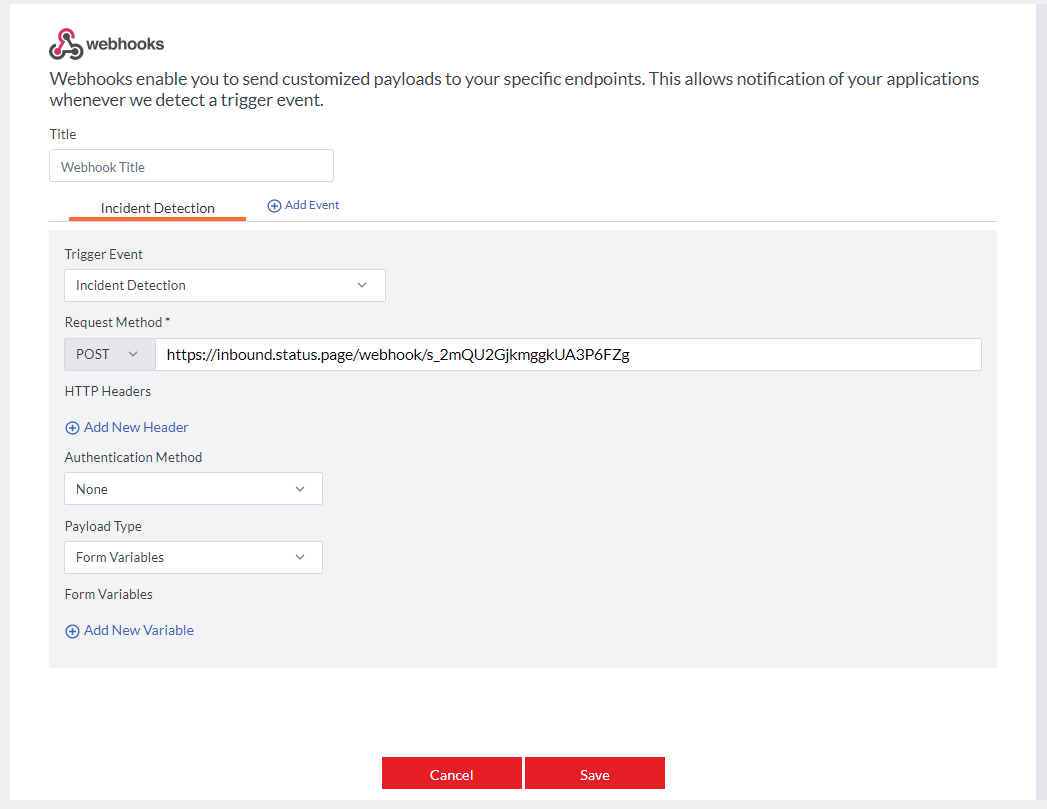Click the chevron arrow next to POST
The width and height of the screenshot is (1047, 809).
[x=133, y=354]
